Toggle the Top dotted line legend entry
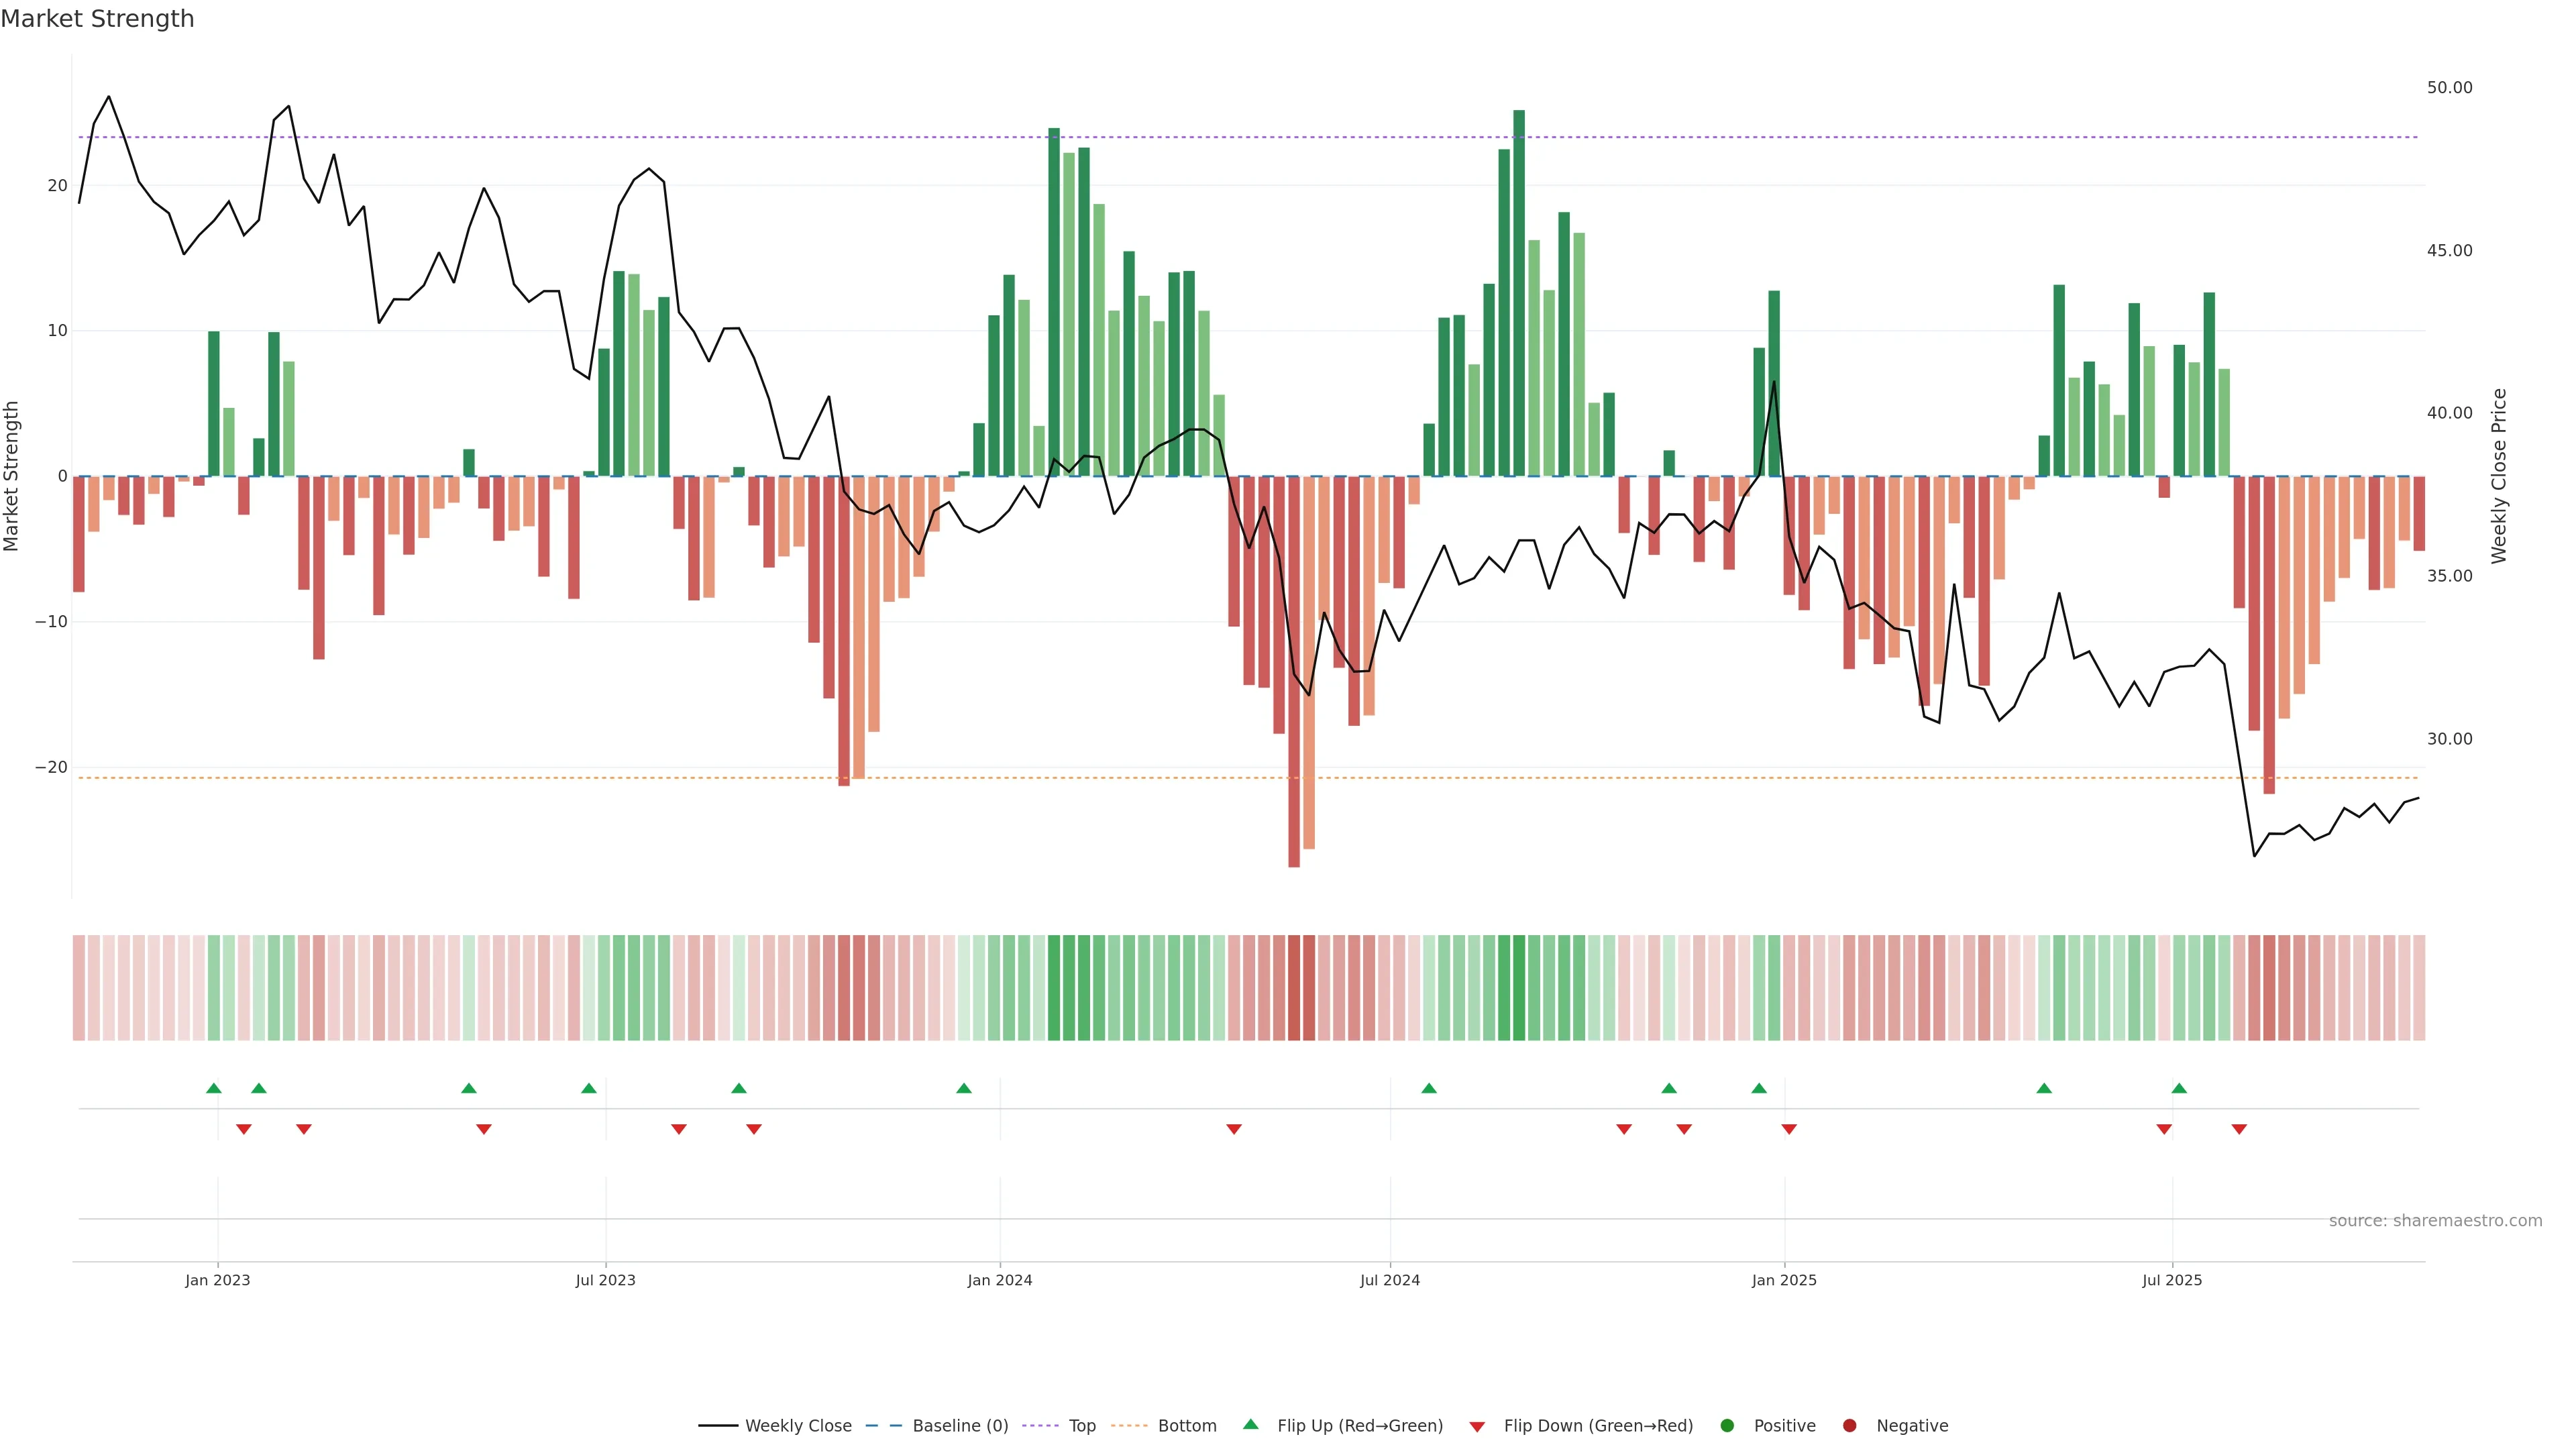Screen dimensions: 2576x1449 1082,1426
